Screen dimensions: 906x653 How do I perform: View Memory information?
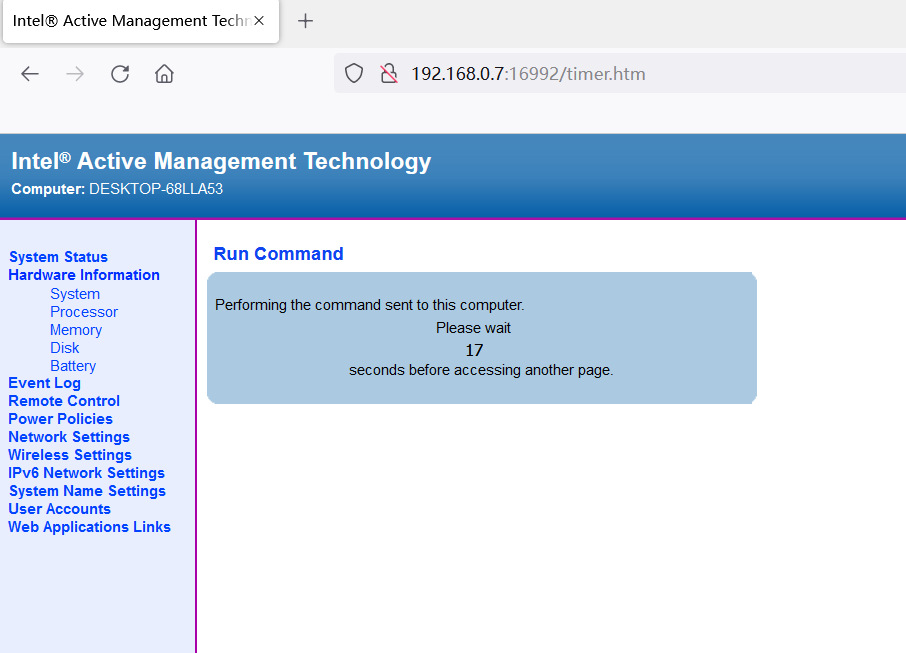click(75, 329)
